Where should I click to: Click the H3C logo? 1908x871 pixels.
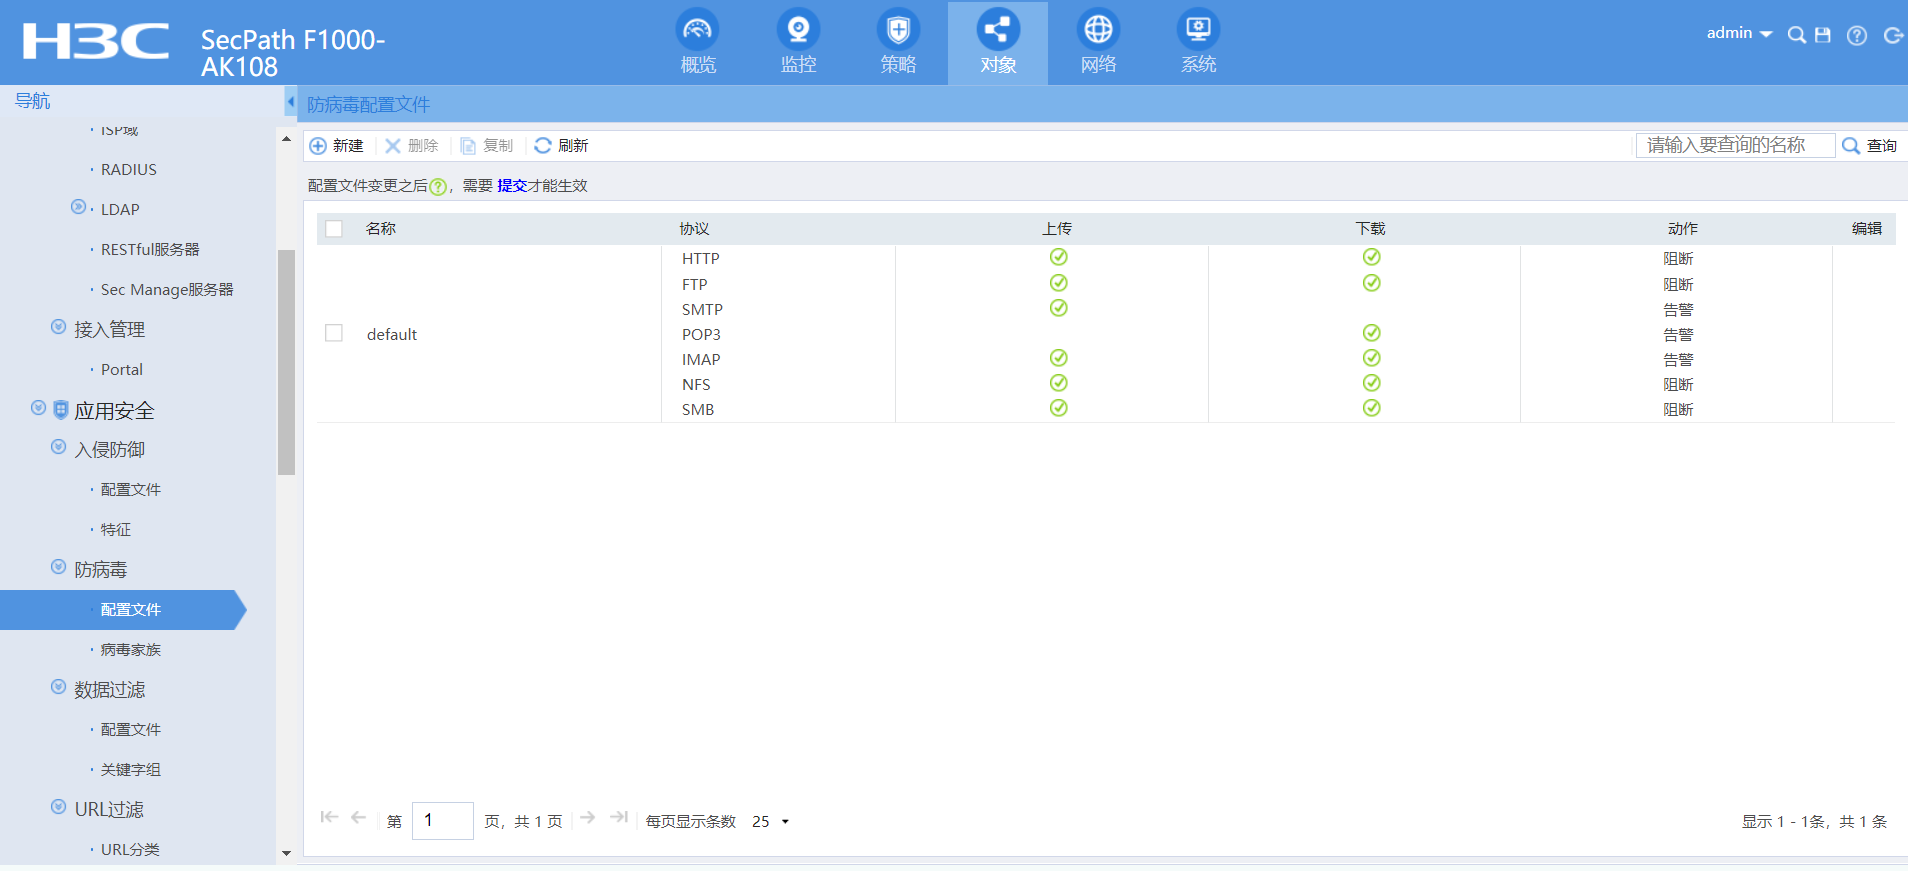point(96,41)
